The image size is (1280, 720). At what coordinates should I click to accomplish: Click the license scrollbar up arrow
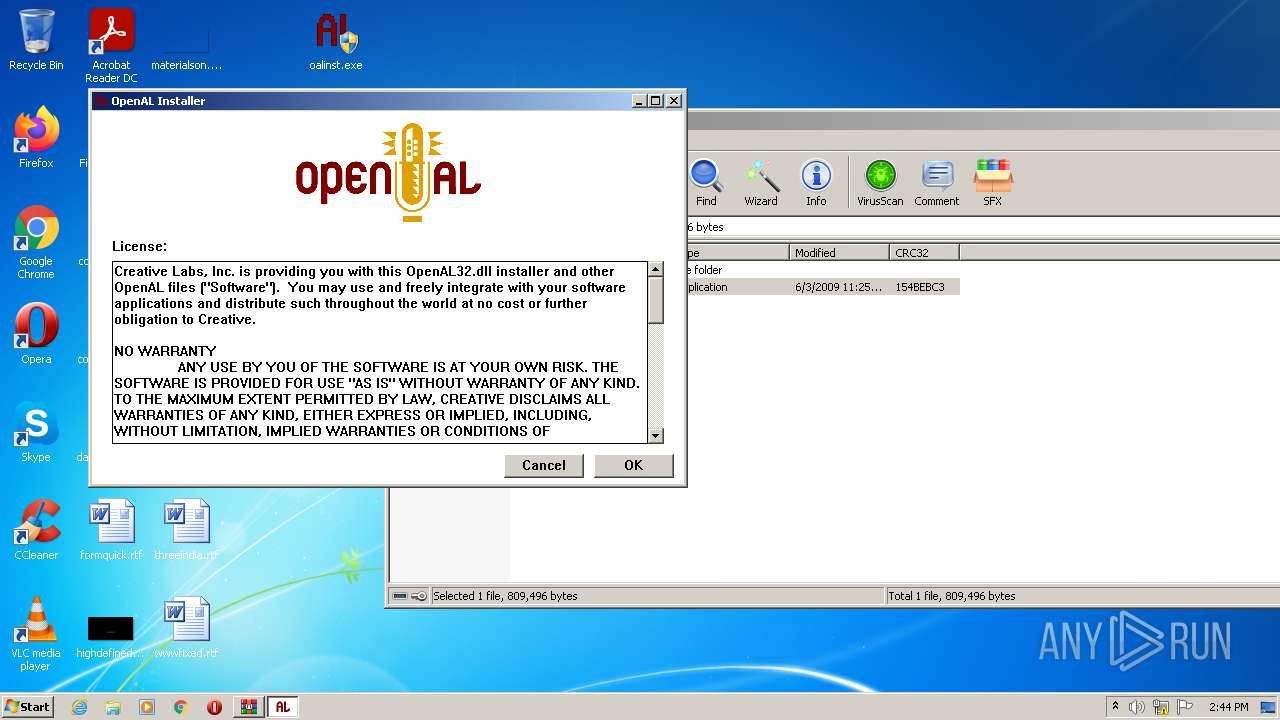(656, 269)
